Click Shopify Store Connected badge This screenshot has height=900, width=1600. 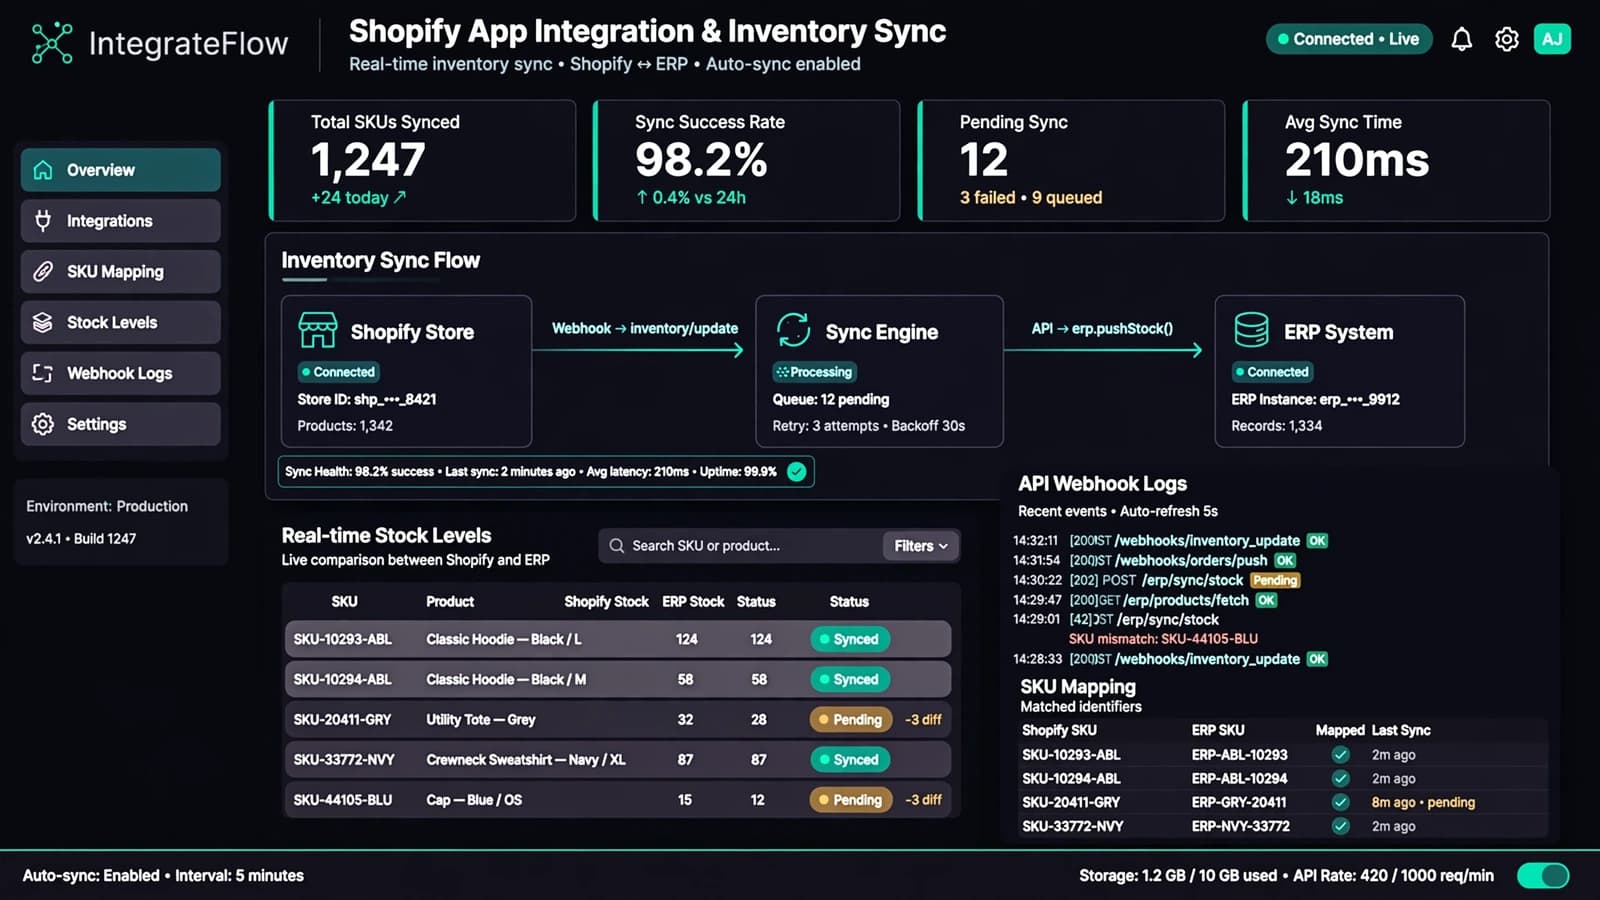coord(338,372)
